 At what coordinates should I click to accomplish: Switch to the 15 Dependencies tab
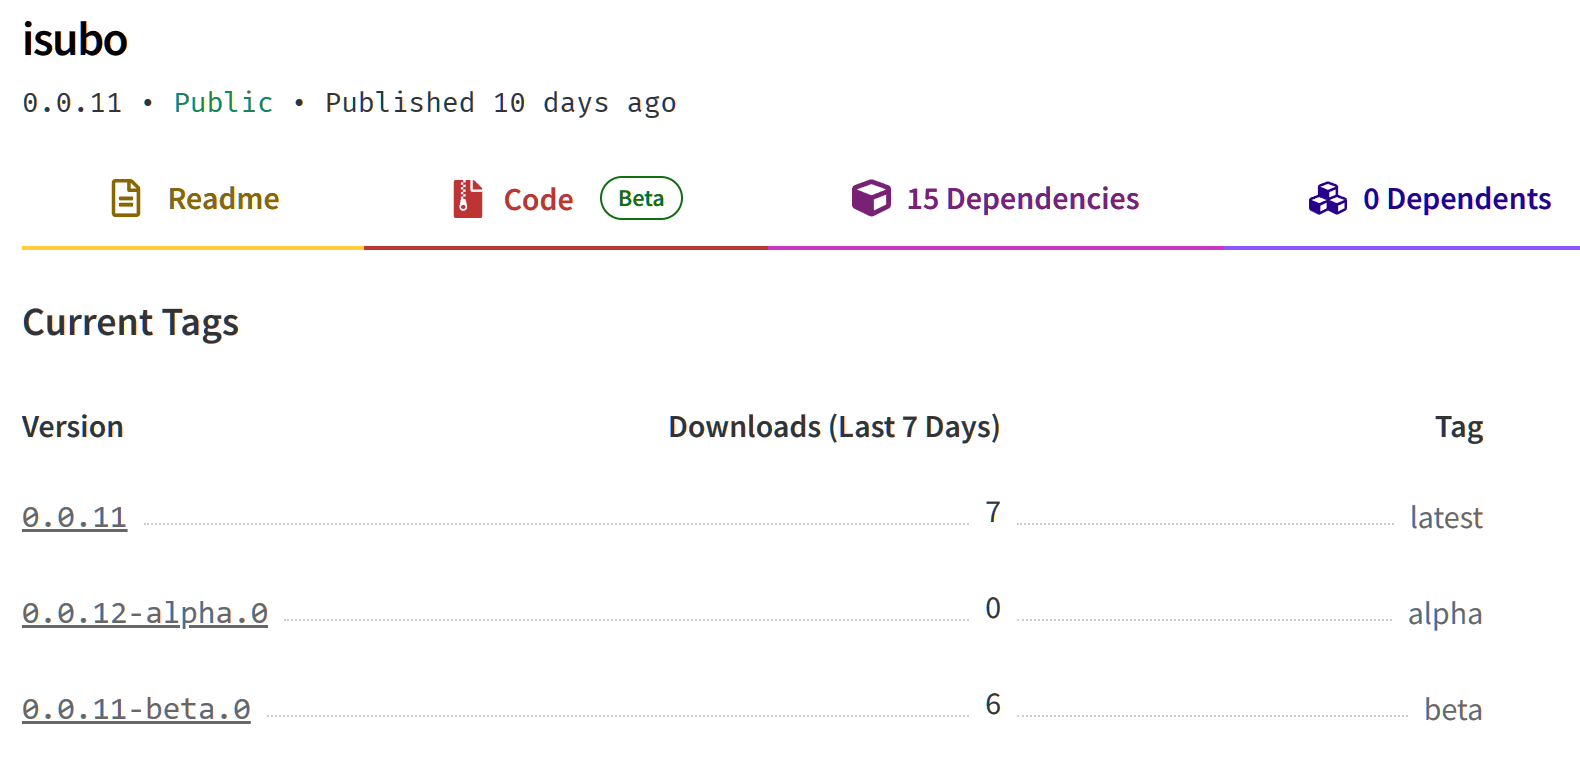coord(1021,199)
